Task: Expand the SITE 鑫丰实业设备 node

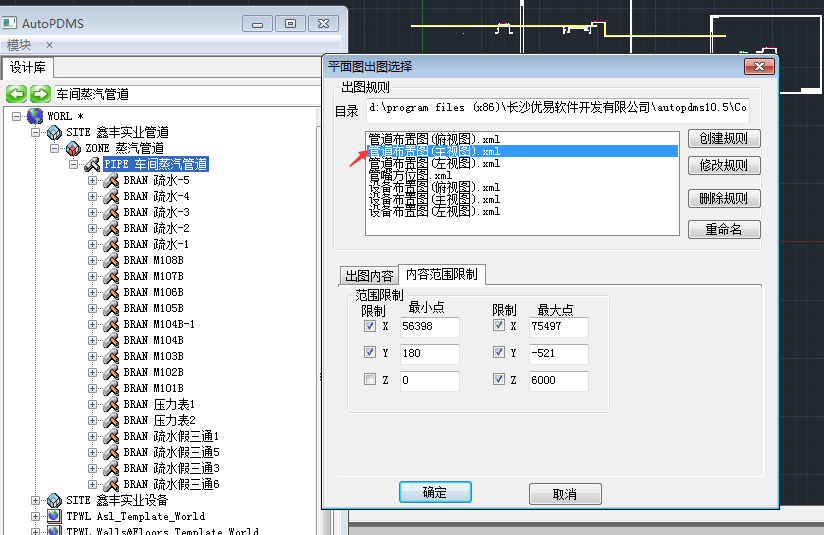Action: (x=37, y=501)
